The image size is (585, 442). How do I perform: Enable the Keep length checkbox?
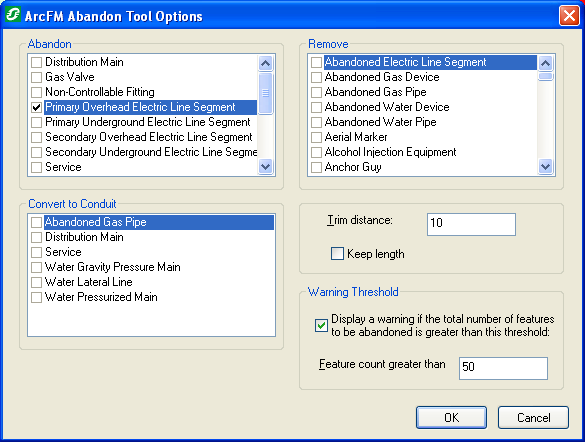click(337, 254)
